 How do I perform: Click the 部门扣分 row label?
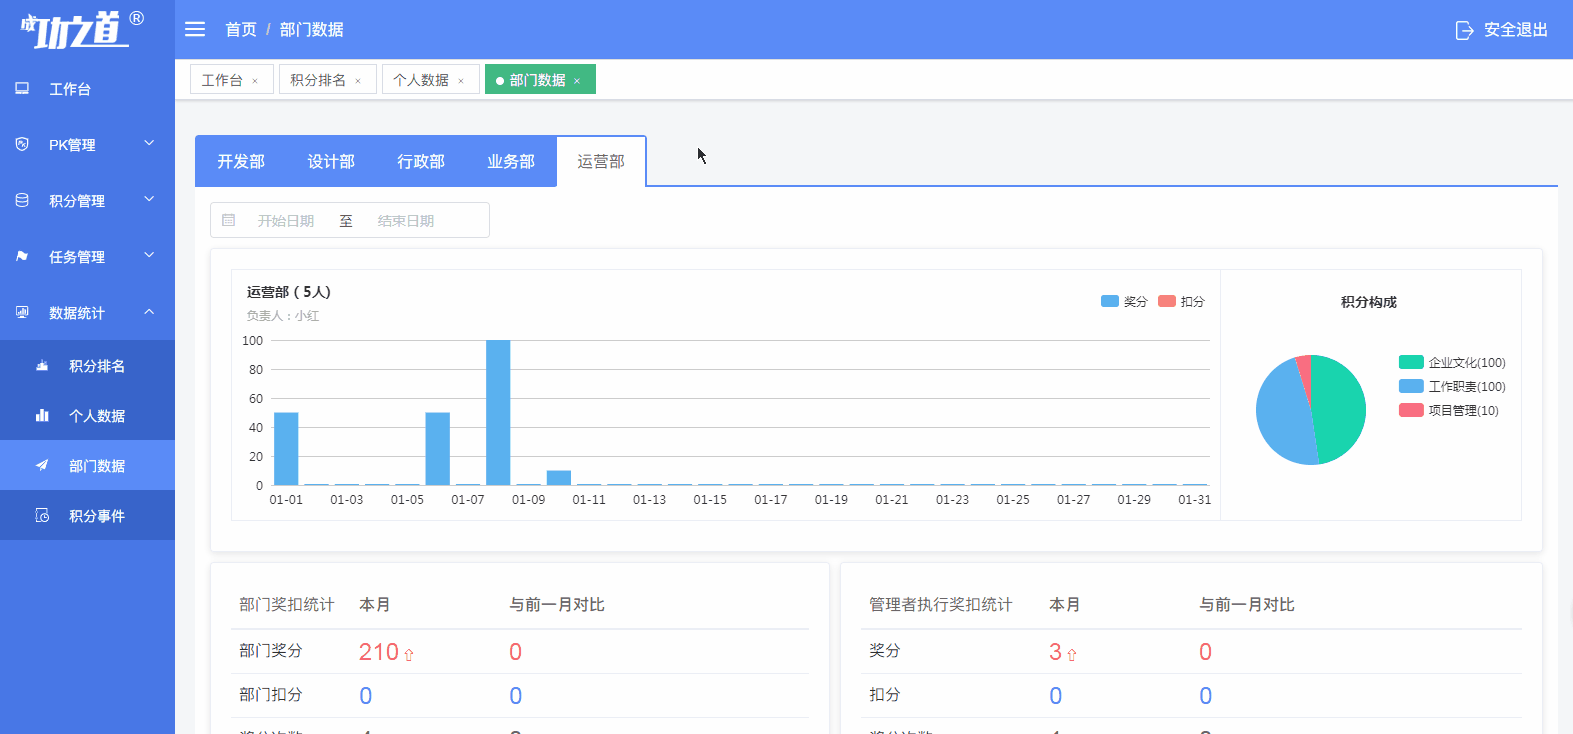pyautogui.click(x=271, y=695)
